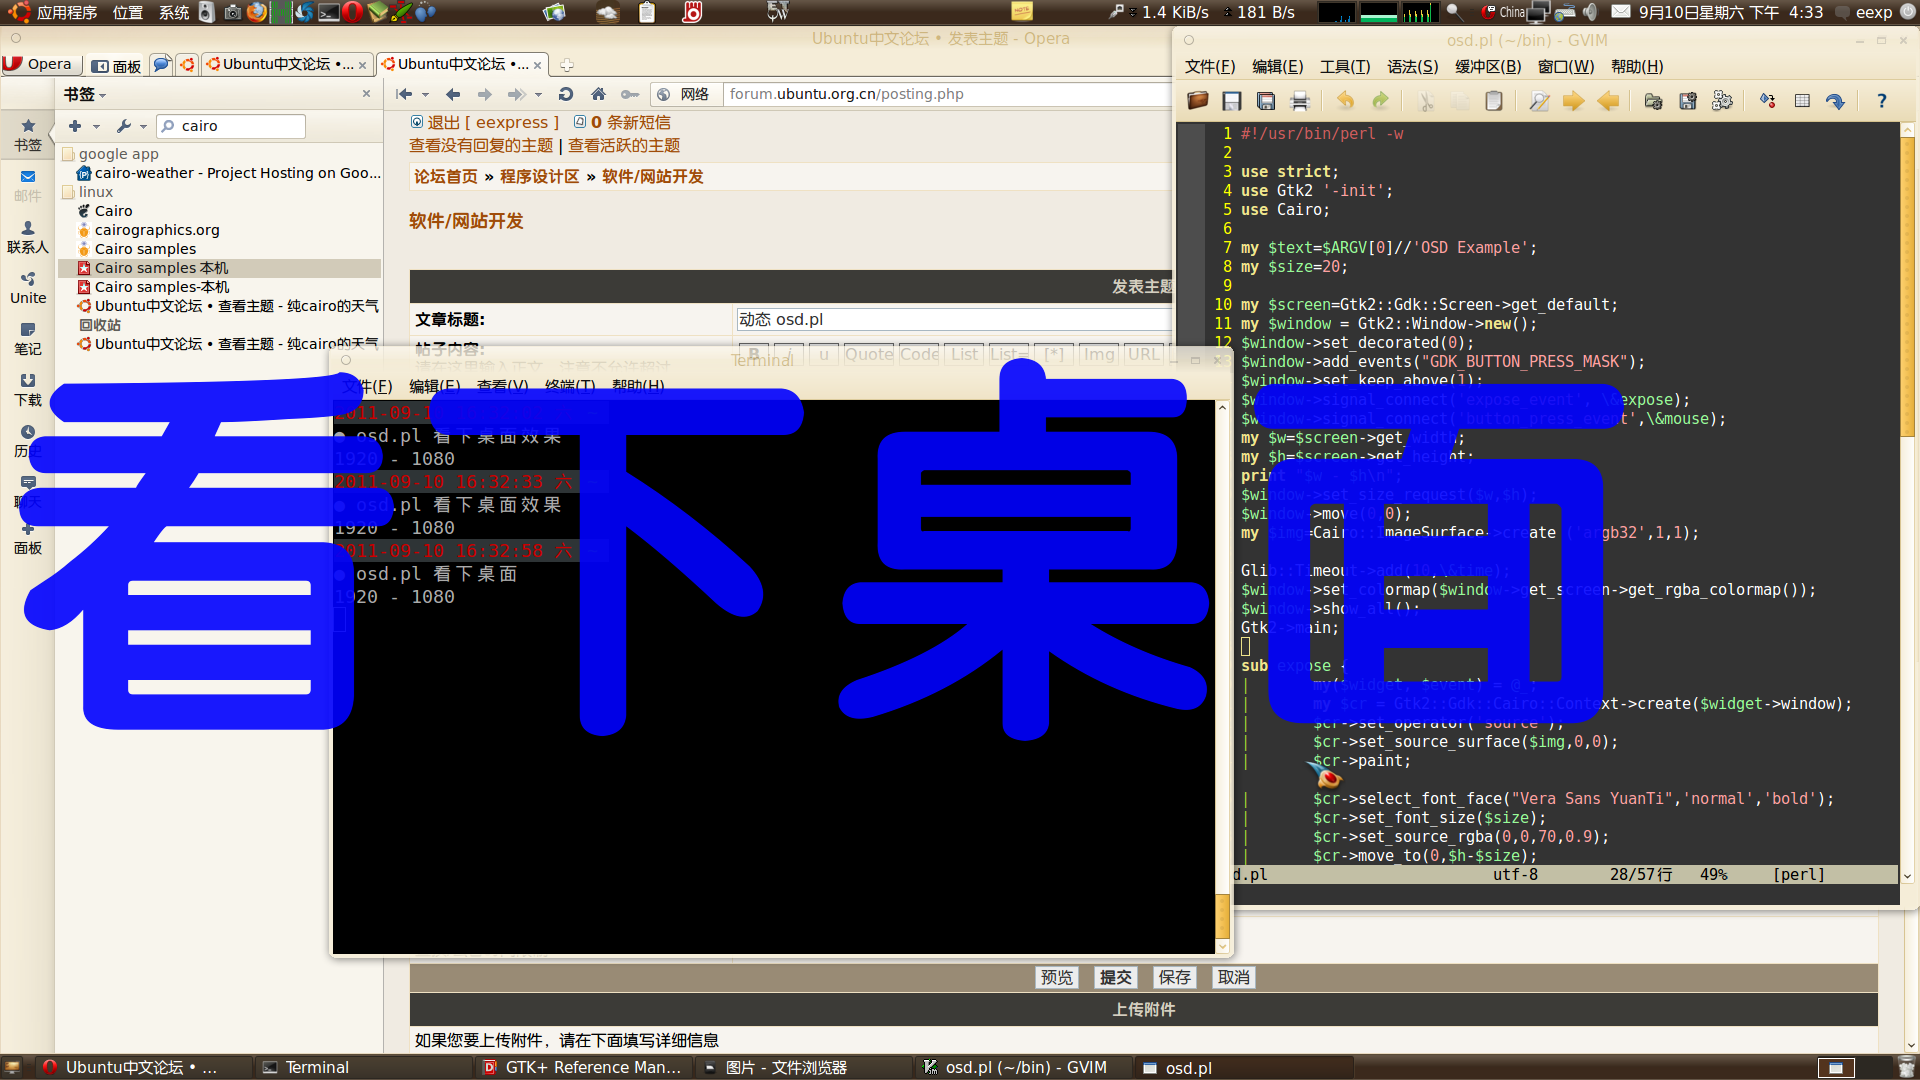The width and height of the screenshot is (1920, 1080).
Task: Click the Undo arrow in GVIM toolbar
Action: (x=1346, y=101)
